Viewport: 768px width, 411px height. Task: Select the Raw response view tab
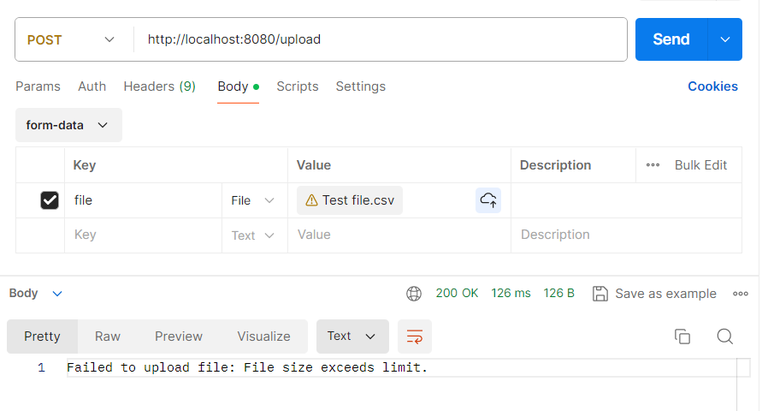[108, 336]
